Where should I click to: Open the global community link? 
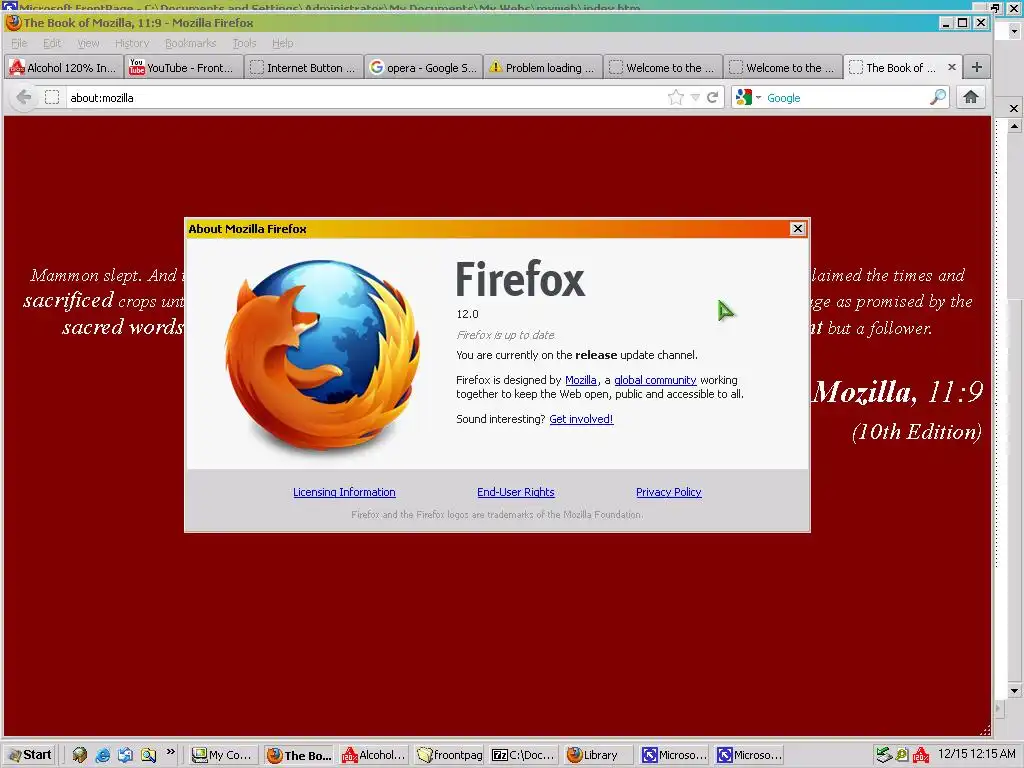tap(655, 380)
